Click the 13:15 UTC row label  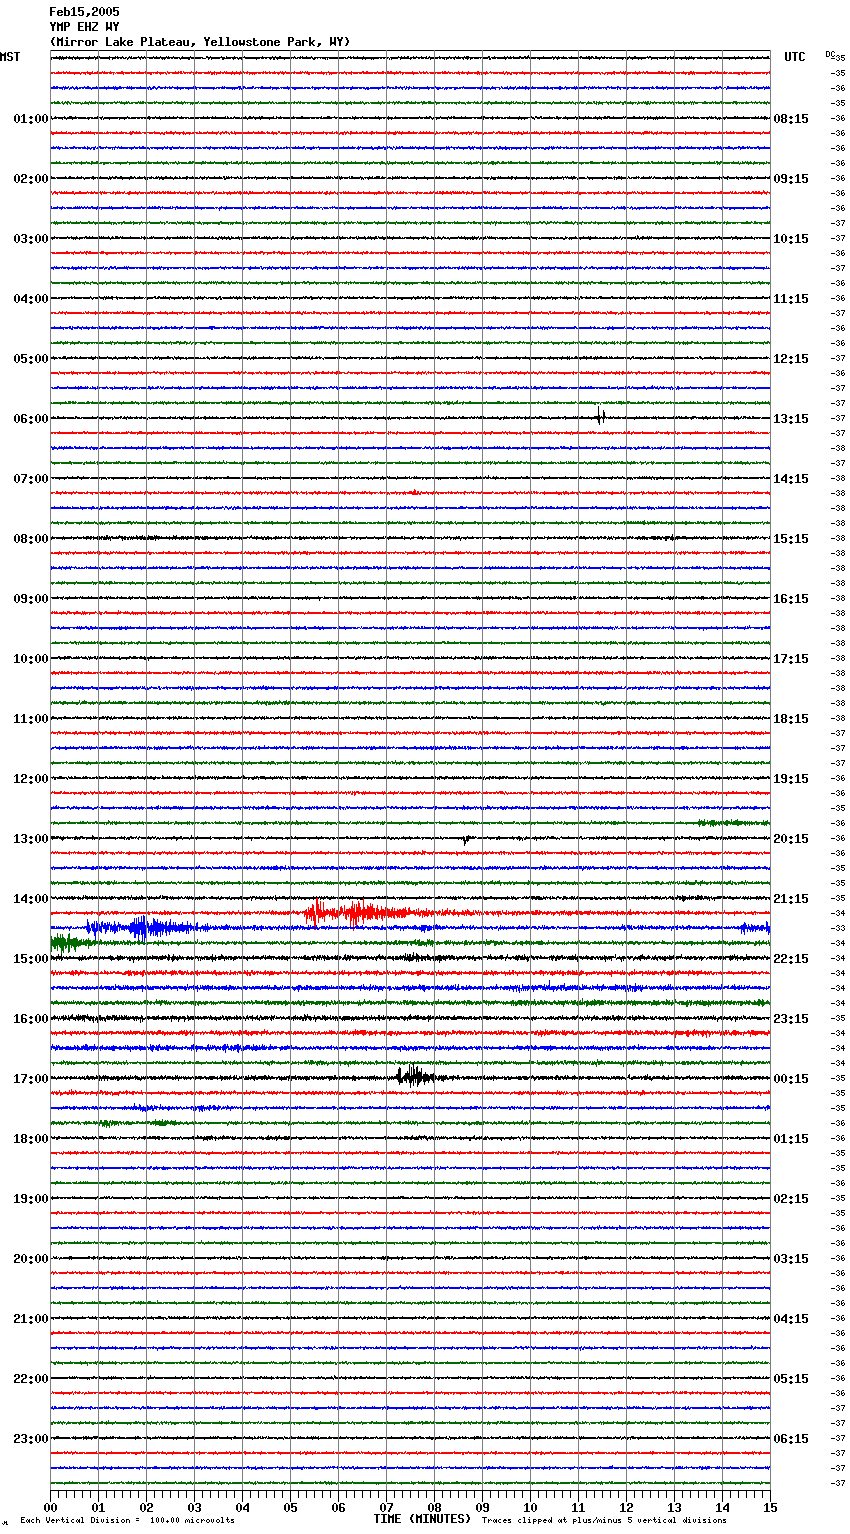pyautogui.click(x=791, y=419)
